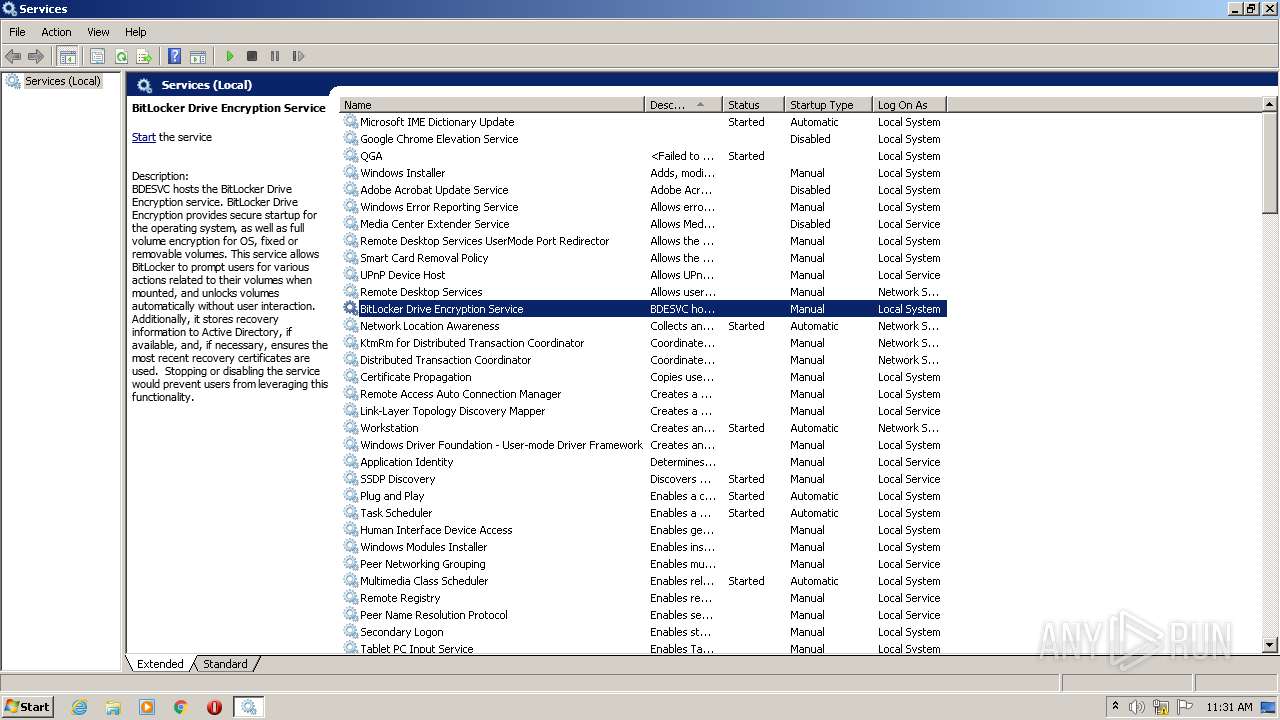1280x720 pixels.
Task: Click the Export List toolbar icon
Action: (x=144, y=56)
